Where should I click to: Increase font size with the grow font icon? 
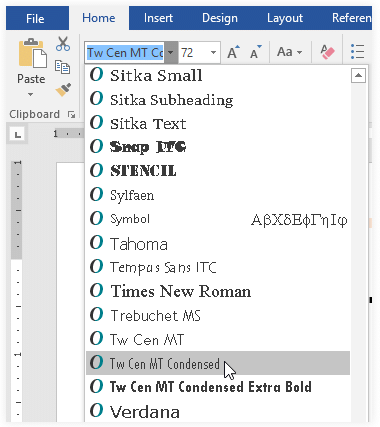[233, 52]
